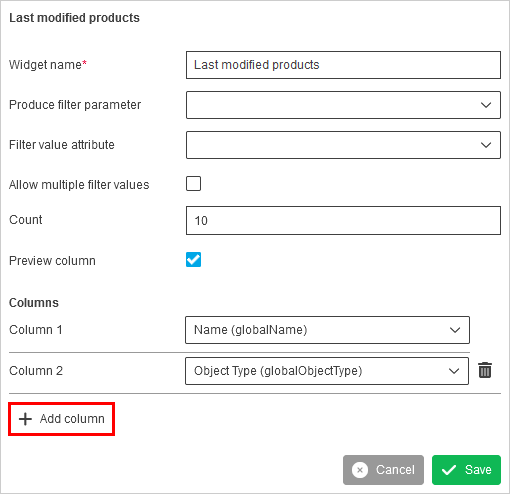Expand the Column 2 Object Type dropdown
This screenshot has width=510, height=494.
[327, 371]
